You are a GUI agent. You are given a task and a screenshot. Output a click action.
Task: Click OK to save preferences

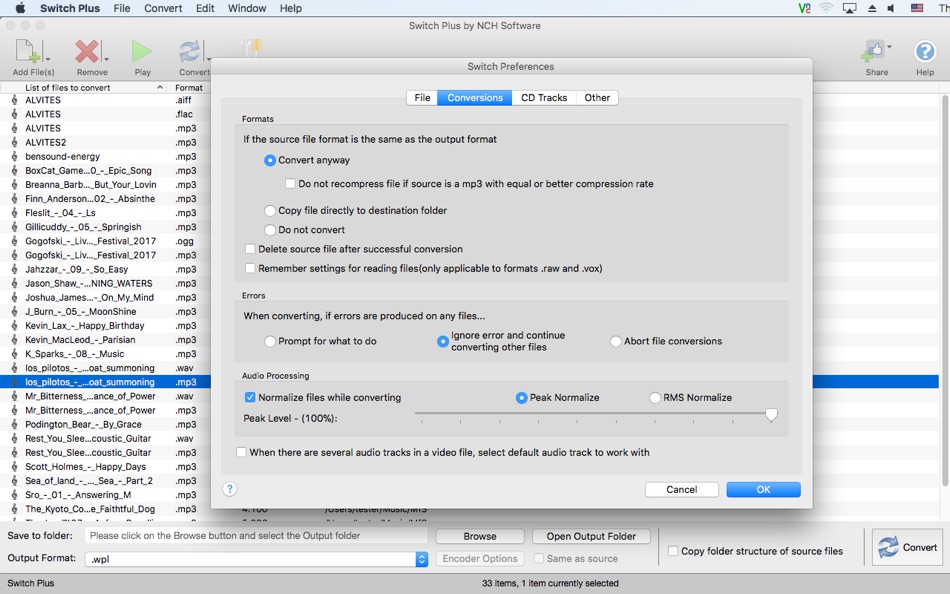pyautogui.click(x=763, y=490)
